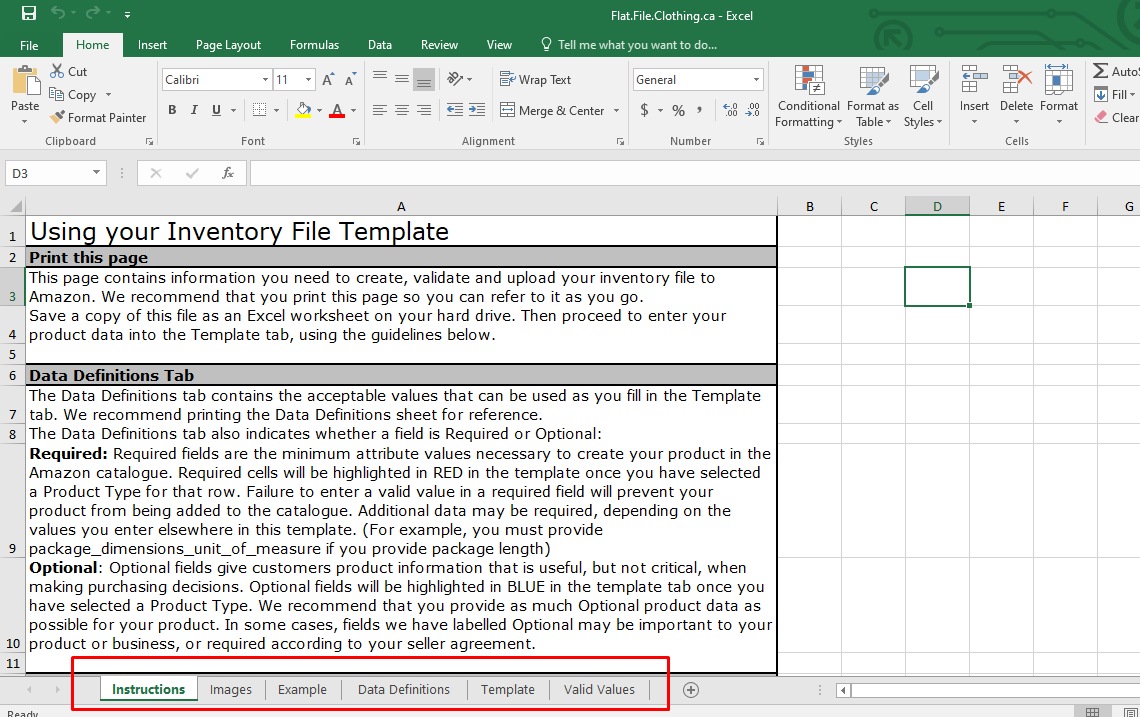This screenshot has height=717, width=1140.
Task: Click the Format Painter tool
Action: pyautogui.click(x=98, y=117)
